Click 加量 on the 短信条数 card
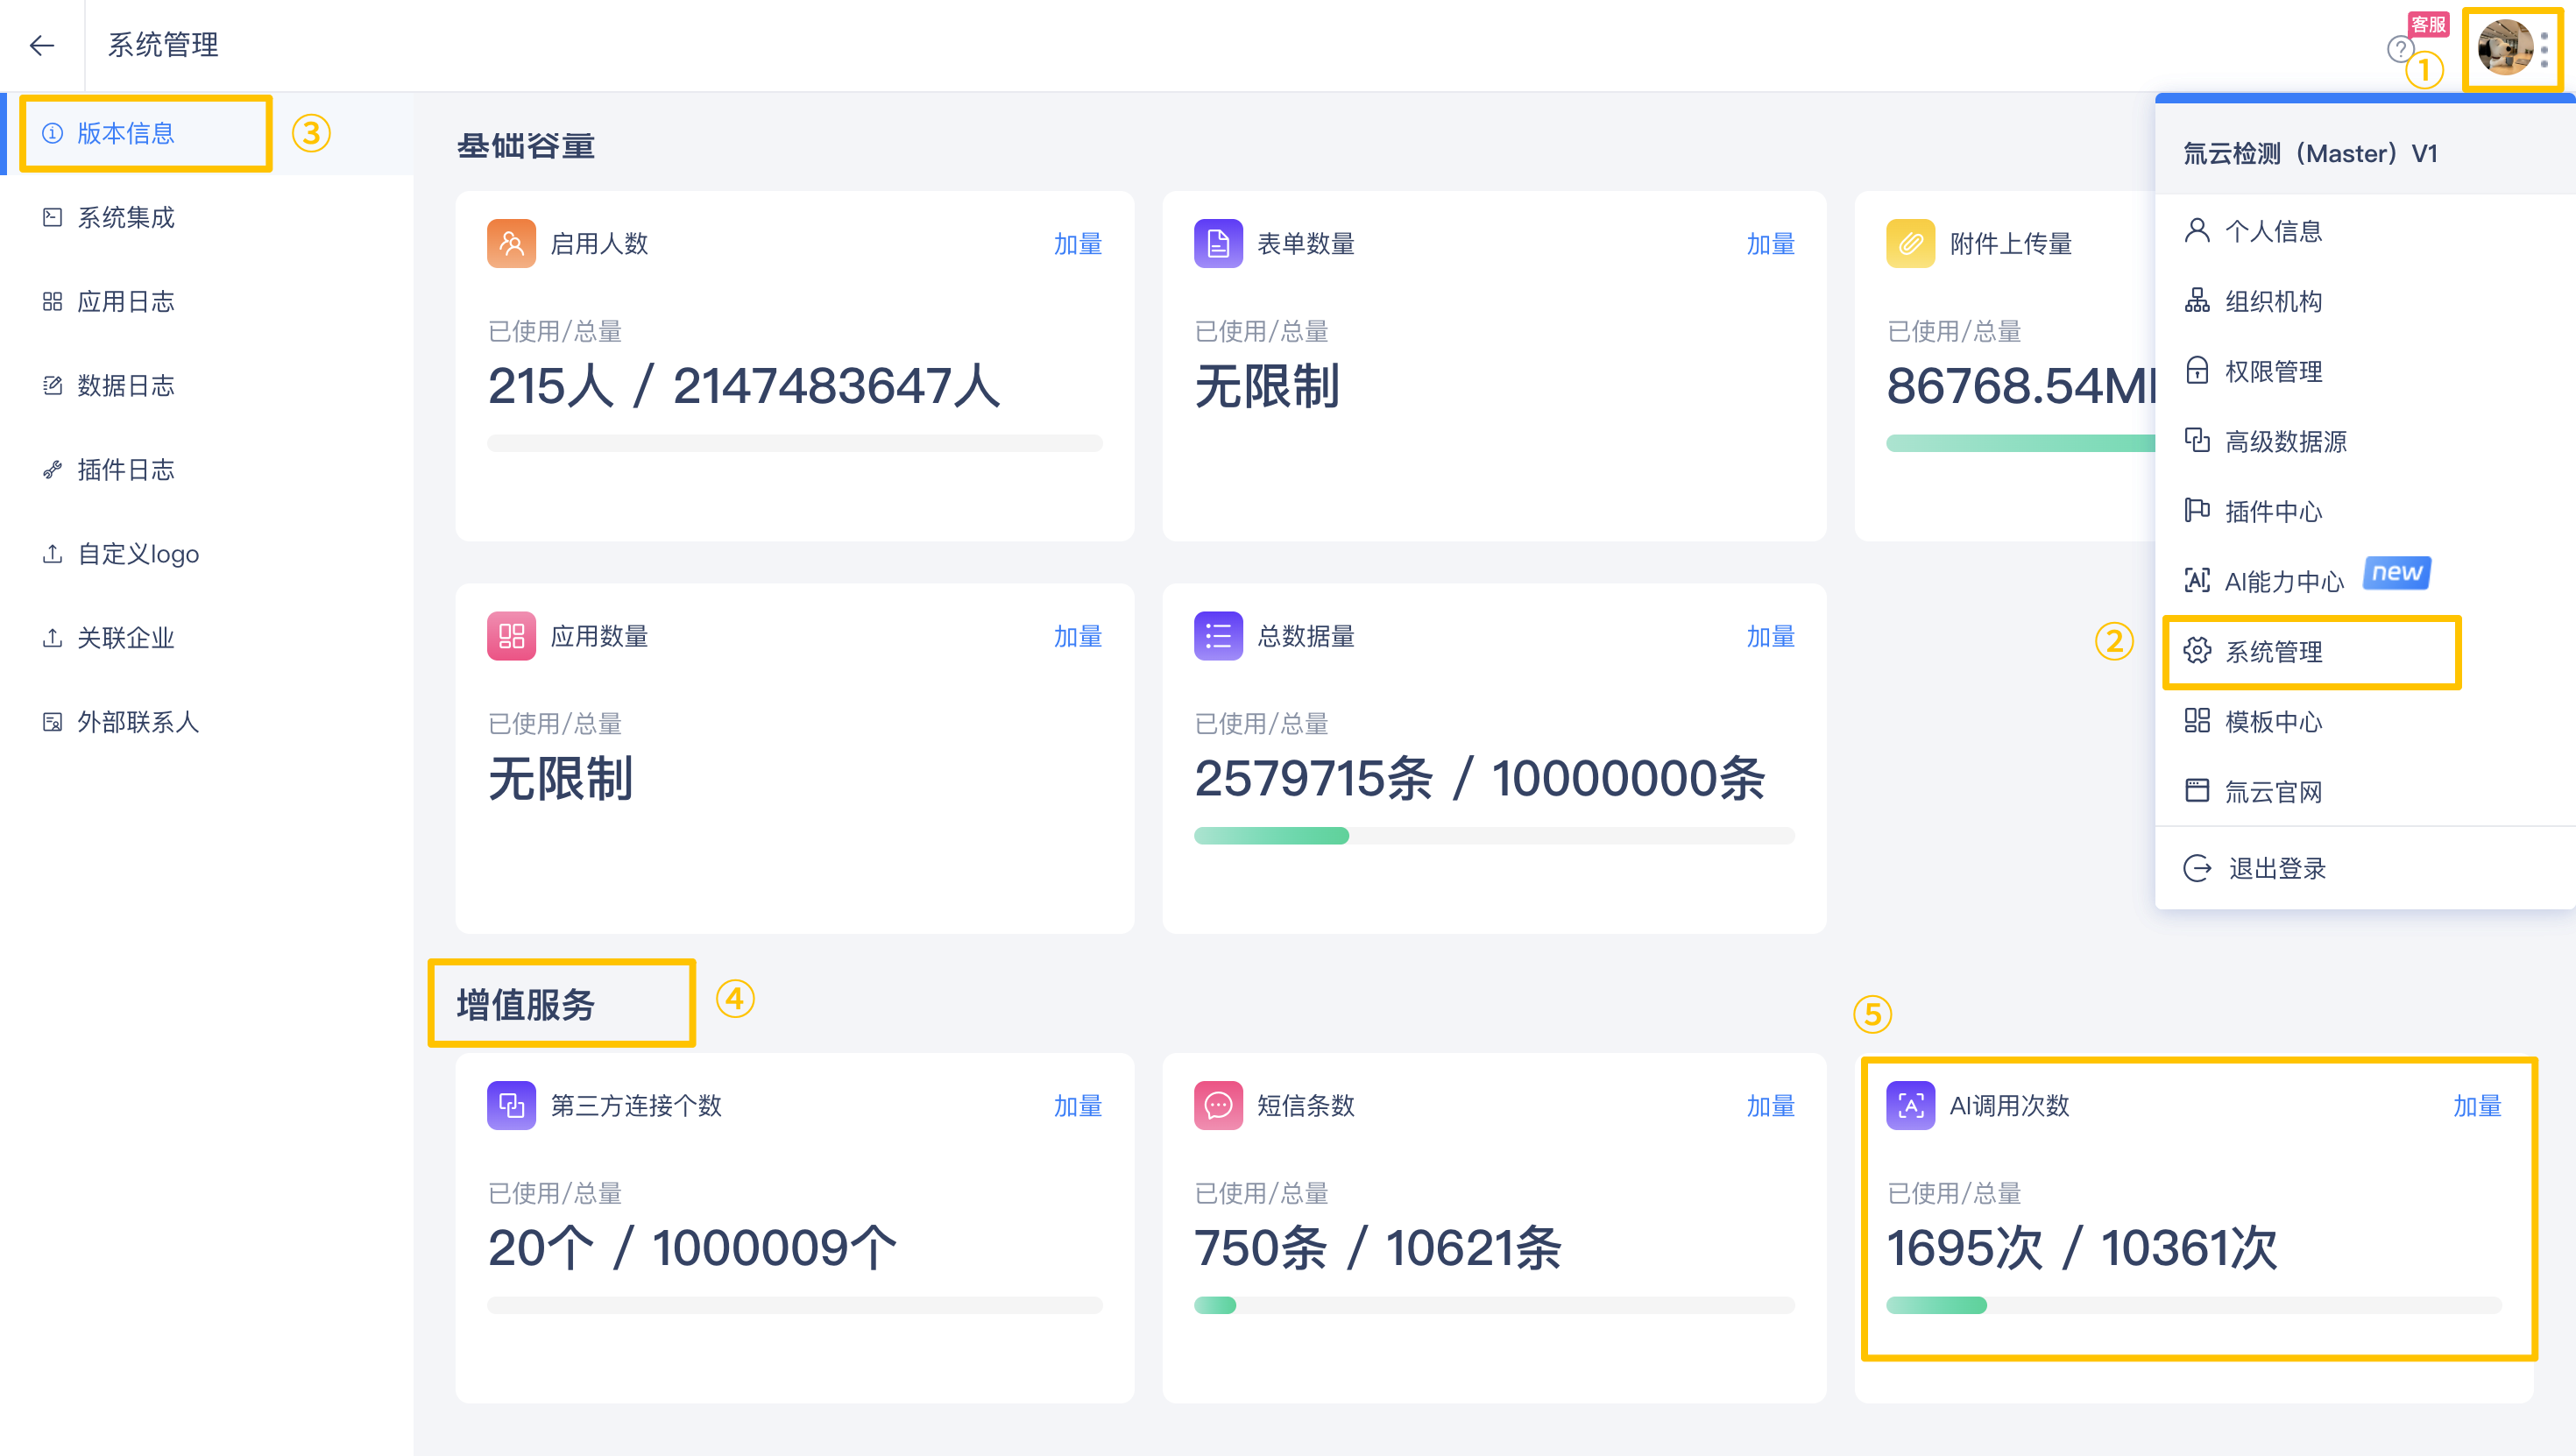The height and width of the screenshot is (1456, 2576). [x=1770, y=1106]
